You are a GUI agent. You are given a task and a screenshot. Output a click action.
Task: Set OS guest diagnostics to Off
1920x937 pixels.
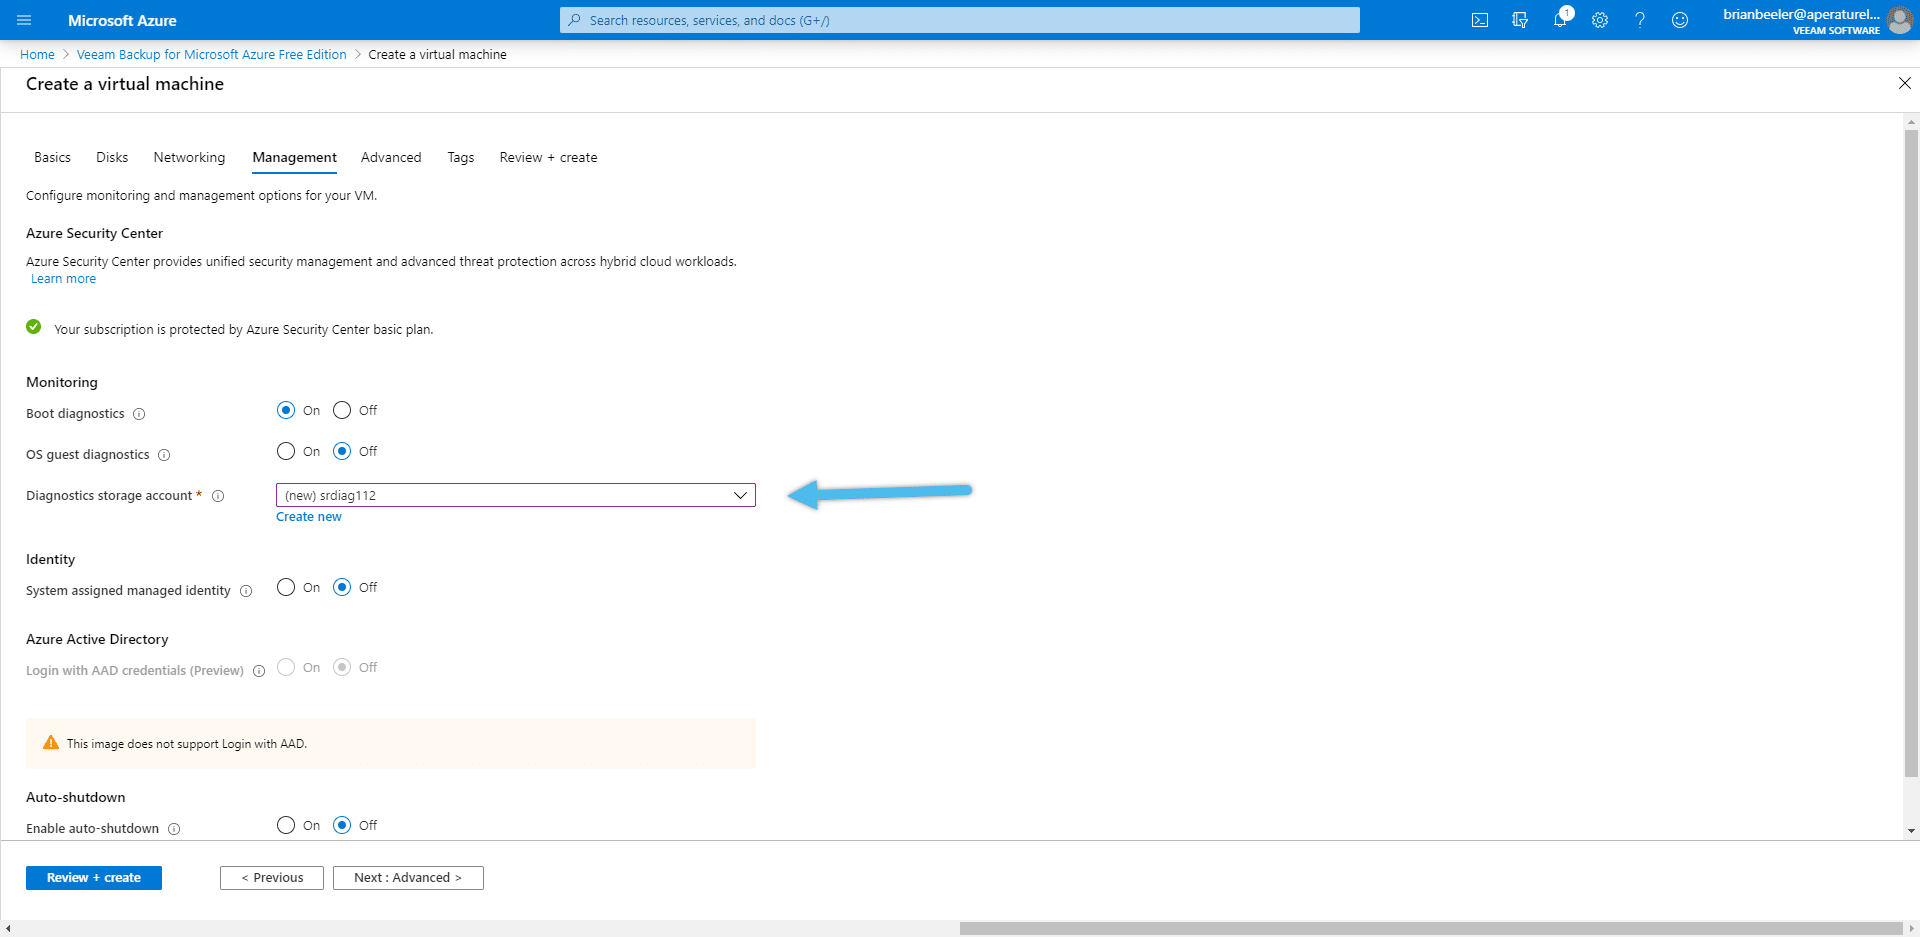coord(342,451)
